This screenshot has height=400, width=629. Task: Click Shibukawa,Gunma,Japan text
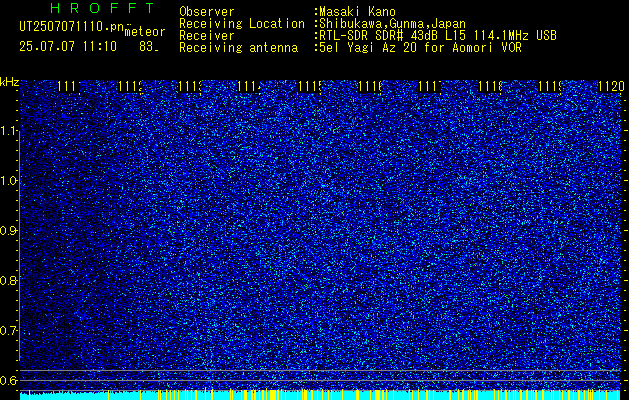click(x=392, y=24)
